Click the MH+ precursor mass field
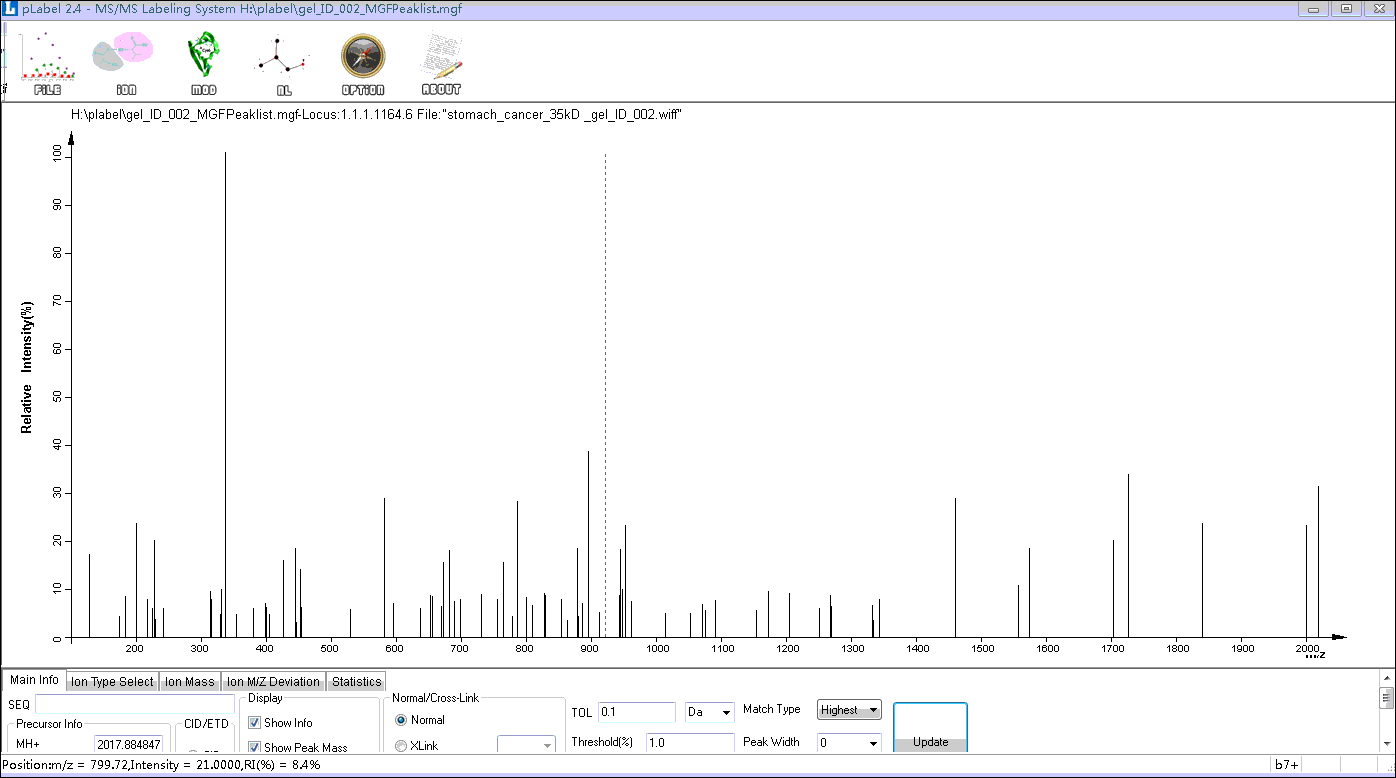 coord(129,745)
